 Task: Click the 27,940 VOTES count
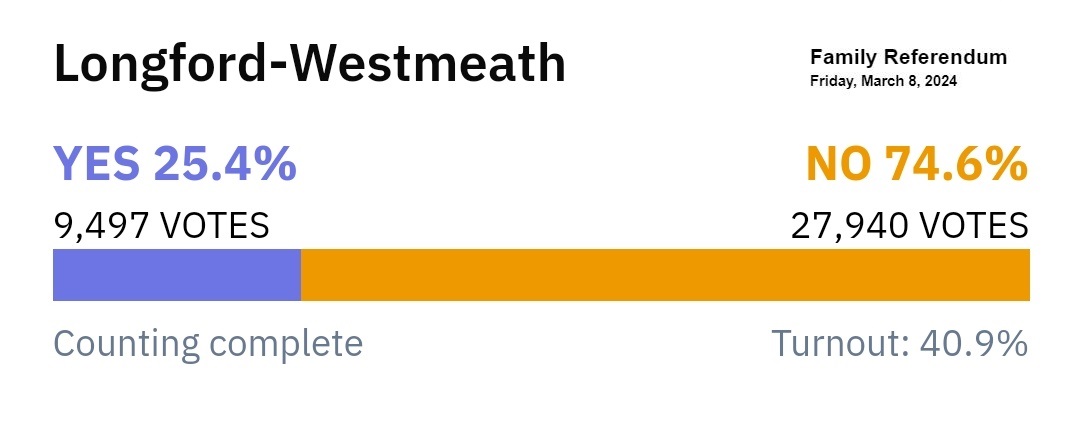coord(909,226)
